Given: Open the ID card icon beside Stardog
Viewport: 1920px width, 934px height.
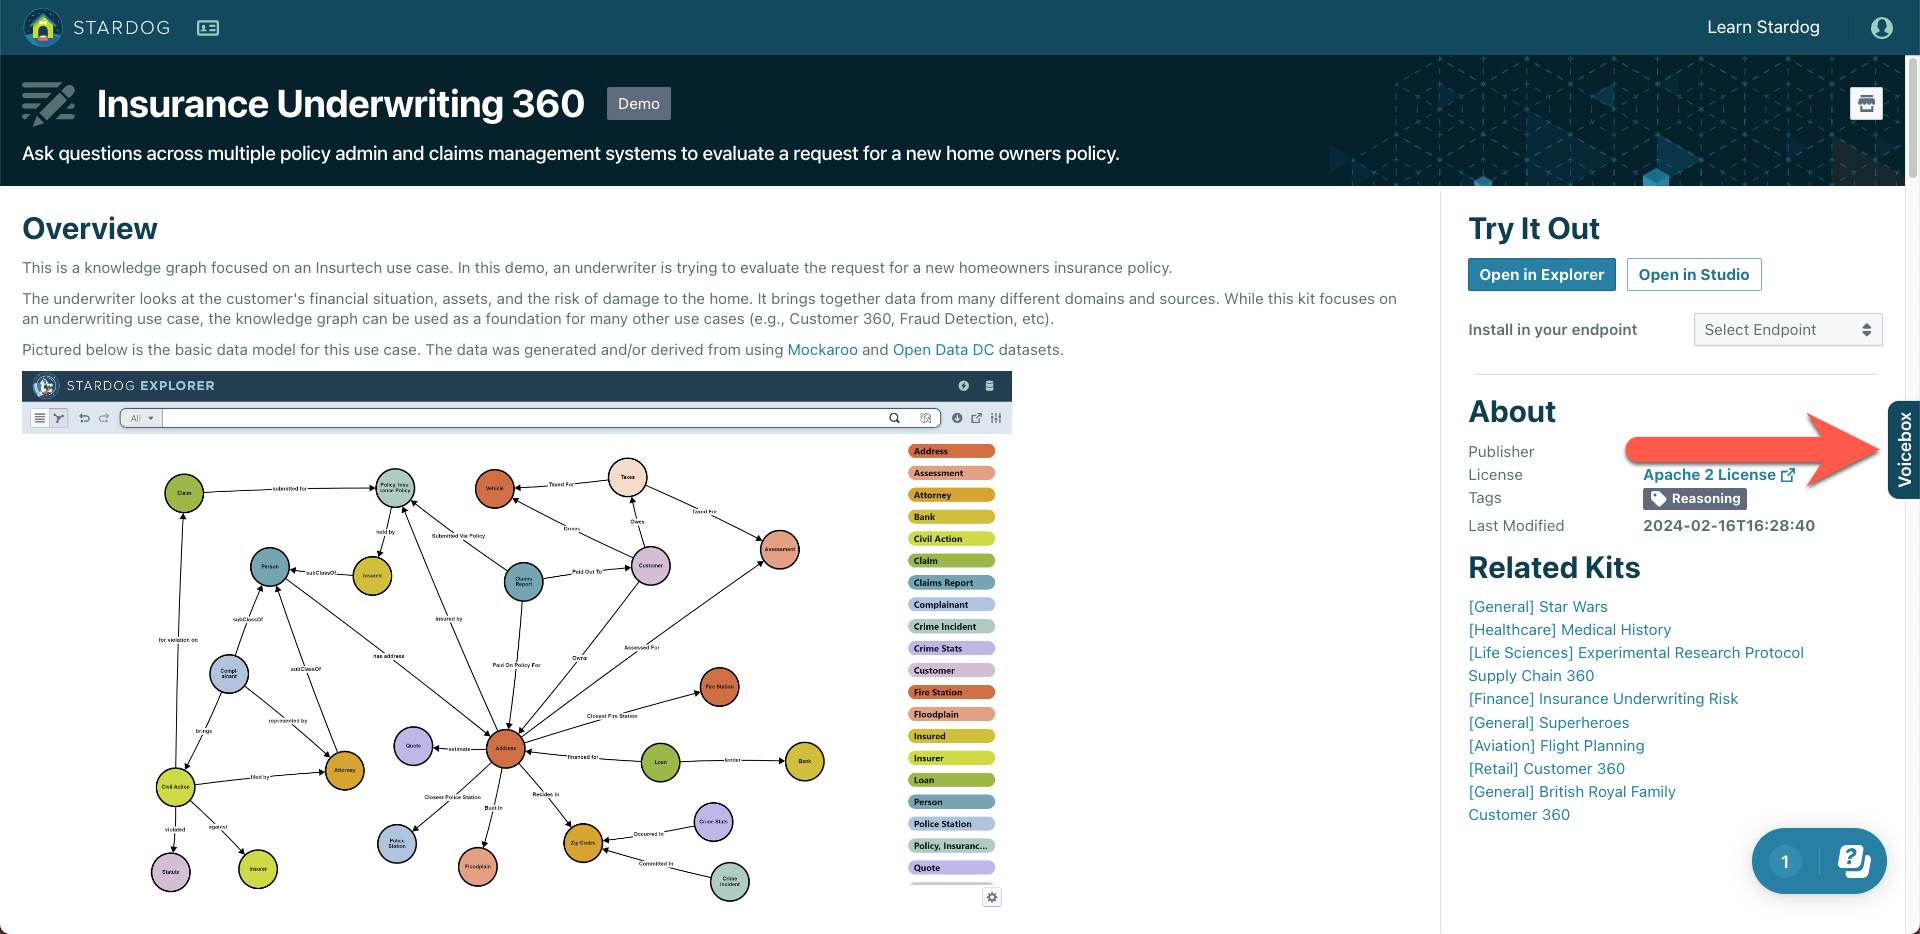Looking at the screenshot, I should coord(208,28).
